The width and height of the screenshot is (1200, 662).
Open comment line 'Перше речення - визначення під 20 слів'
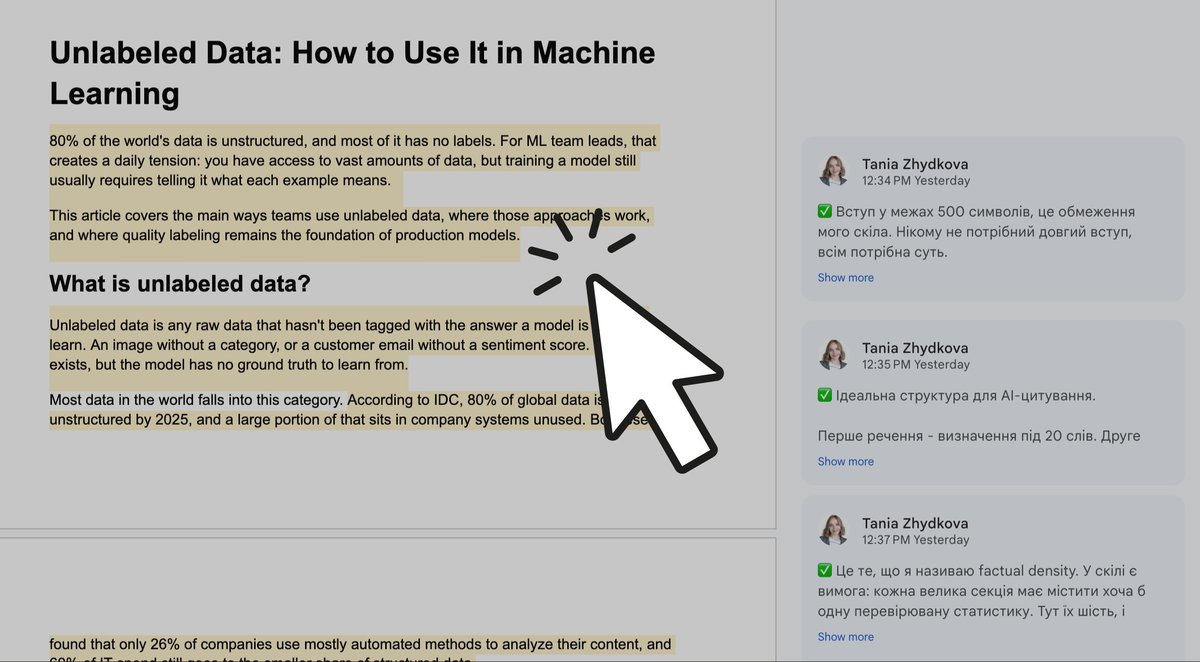[979, 436]
